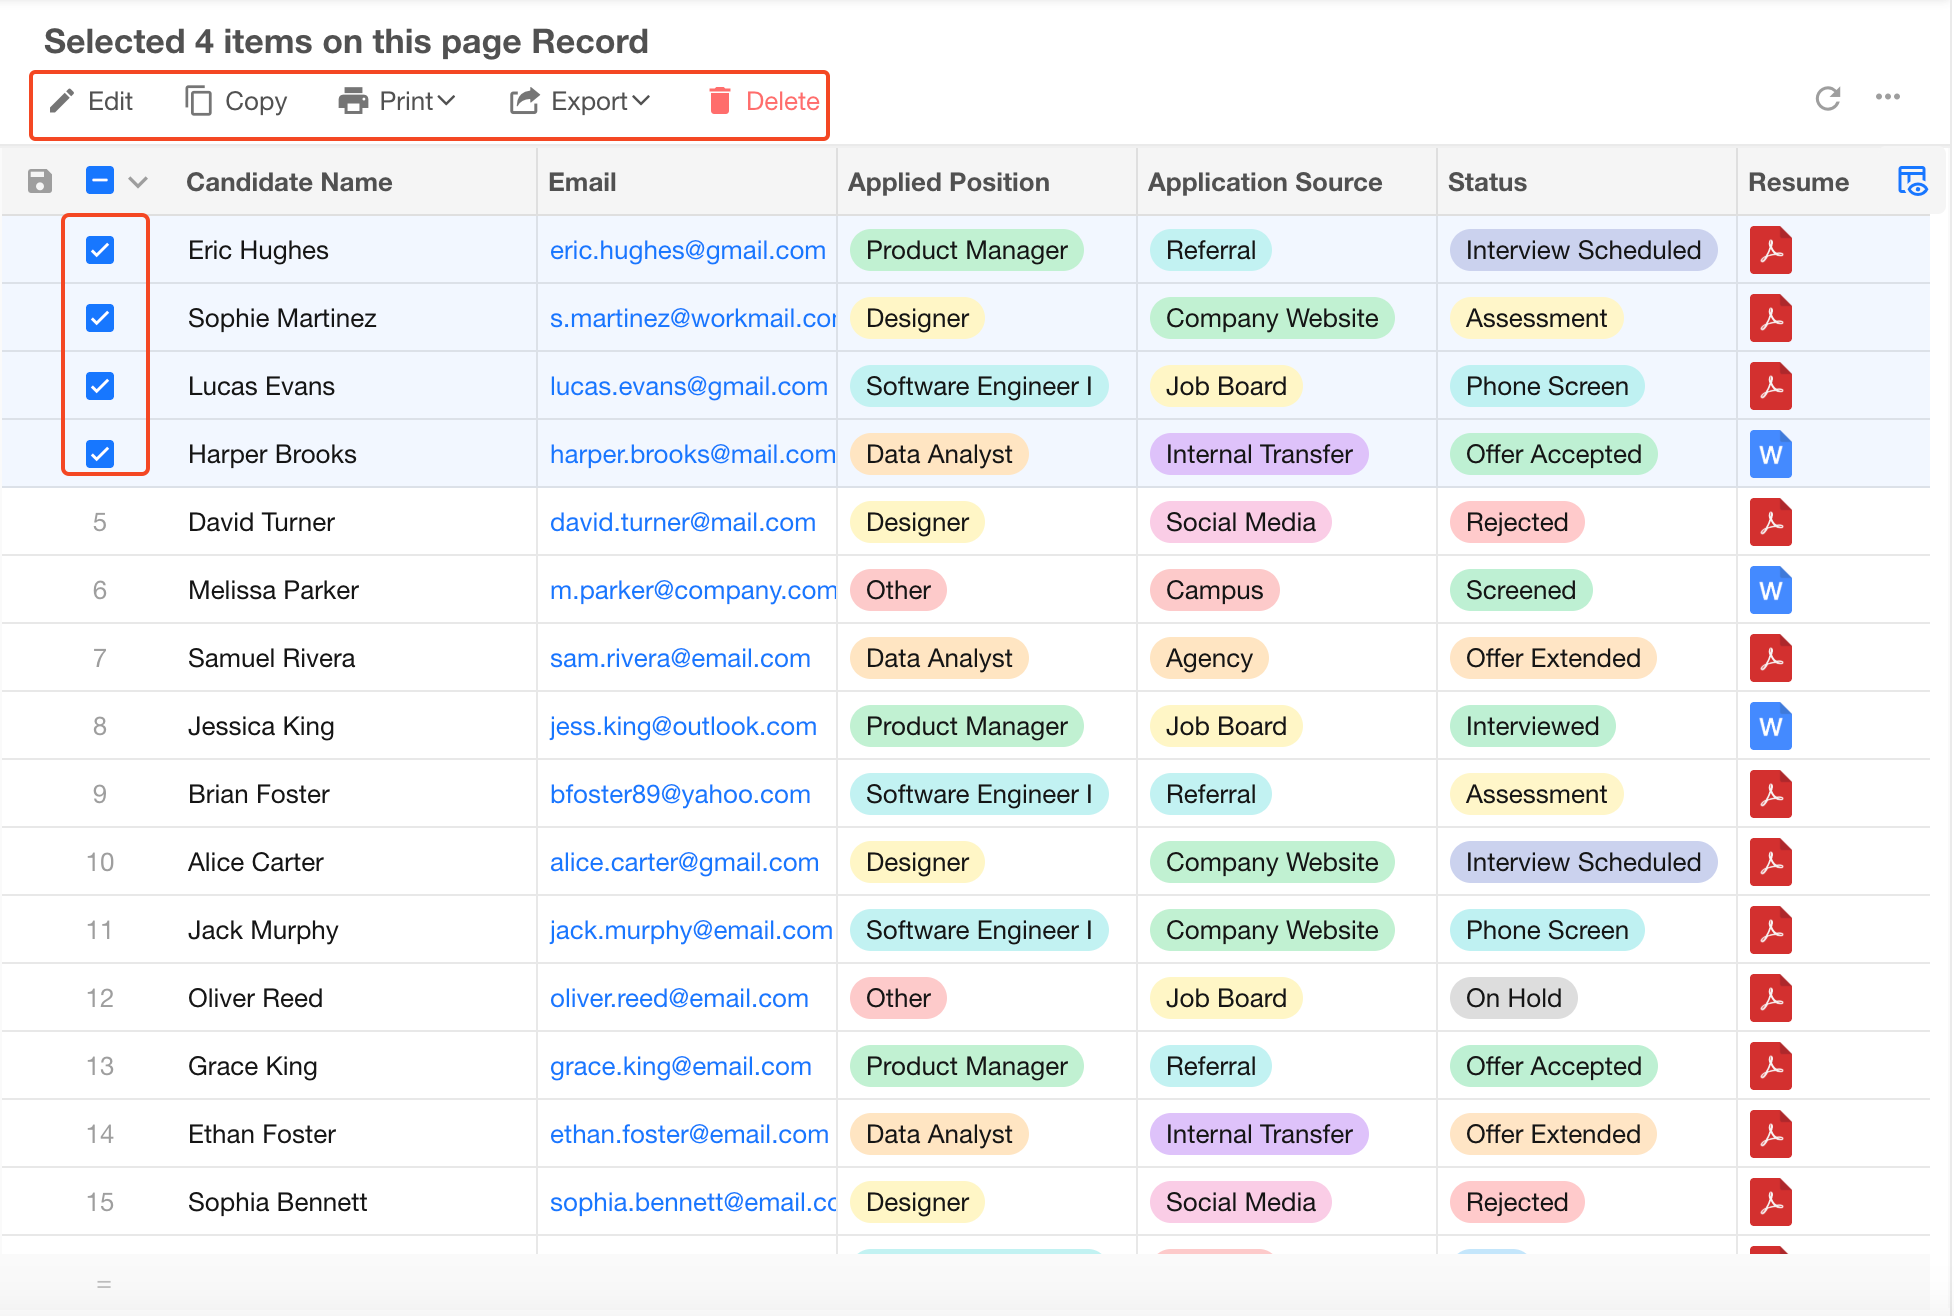This screenshot has width=1954, height=1316.
Task: Click Oliver Reed's On Hold status tag
Action: click(x=1514, y=998)
